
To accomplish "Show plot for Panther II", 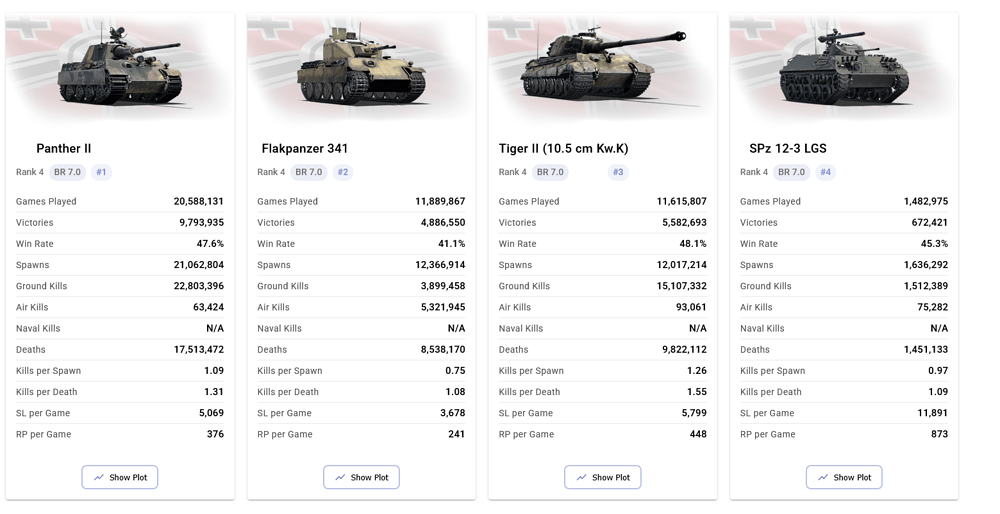I will click(x=120, y=477).
